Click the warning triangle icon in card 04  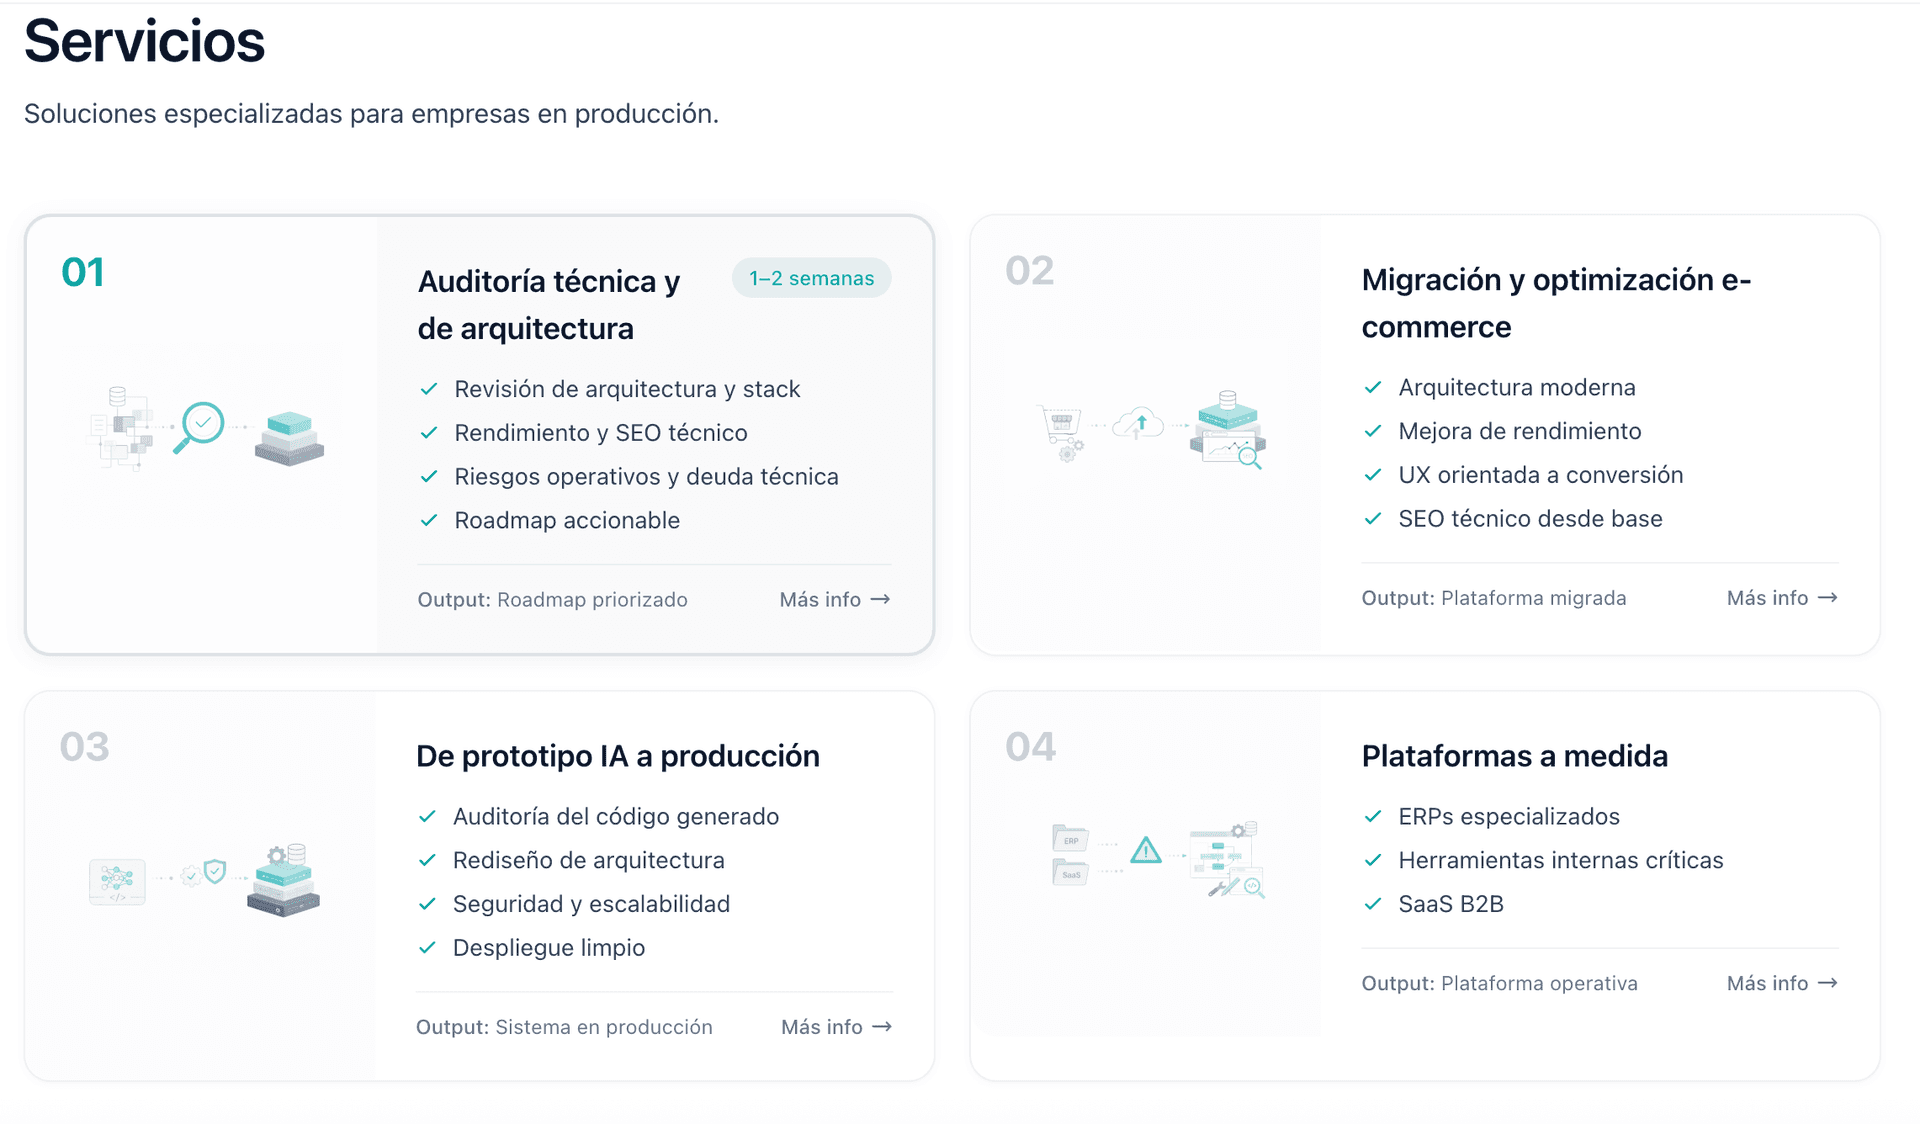point(1146,851)
